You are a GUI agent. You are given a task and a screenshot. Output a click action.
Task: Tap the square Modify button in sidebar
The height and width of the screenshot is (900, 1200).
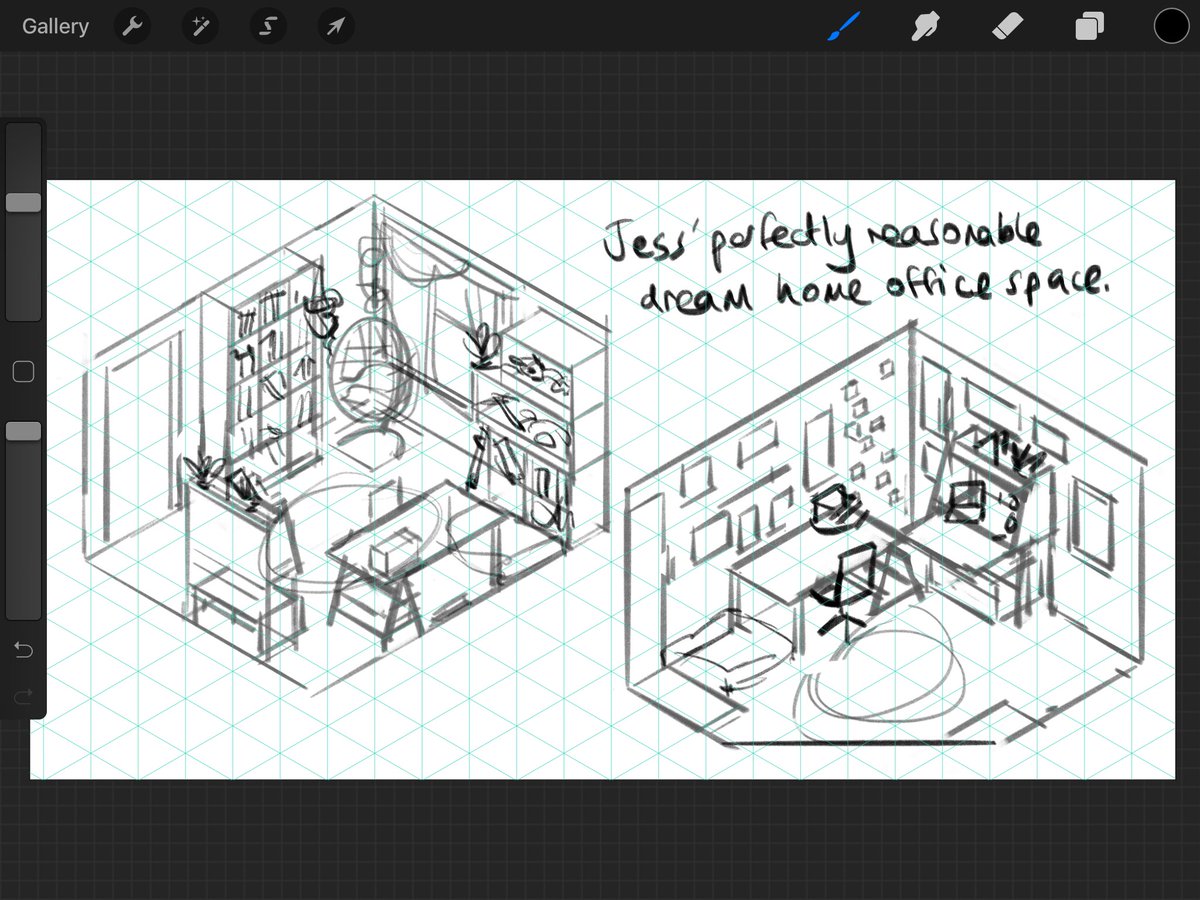23,372
